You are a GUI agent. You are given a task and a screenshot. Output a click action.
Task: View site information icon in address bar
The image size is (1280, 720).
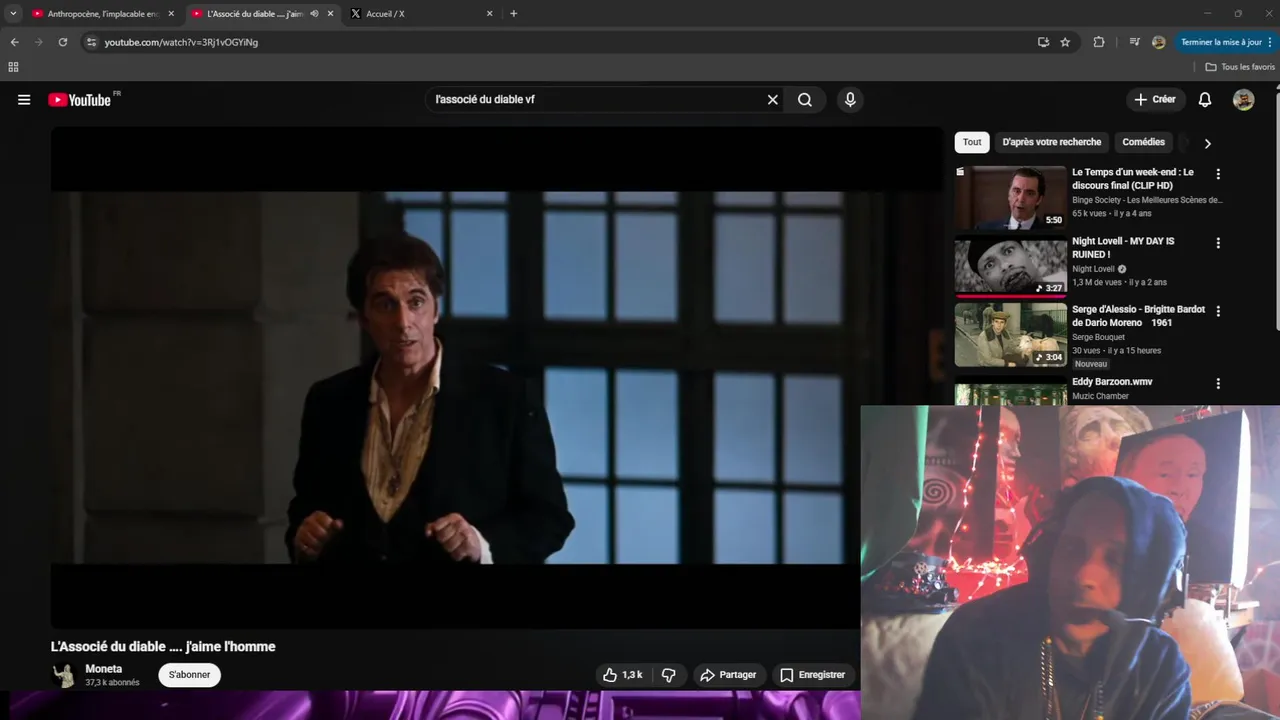click(x=91, y=42)
